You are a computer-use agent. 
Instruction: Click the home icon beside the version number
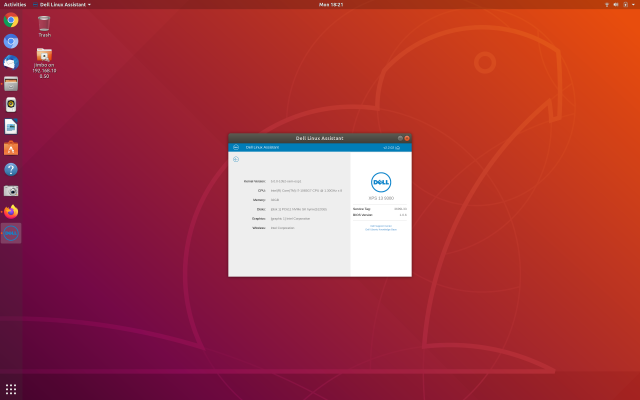[x=397, y=147]
